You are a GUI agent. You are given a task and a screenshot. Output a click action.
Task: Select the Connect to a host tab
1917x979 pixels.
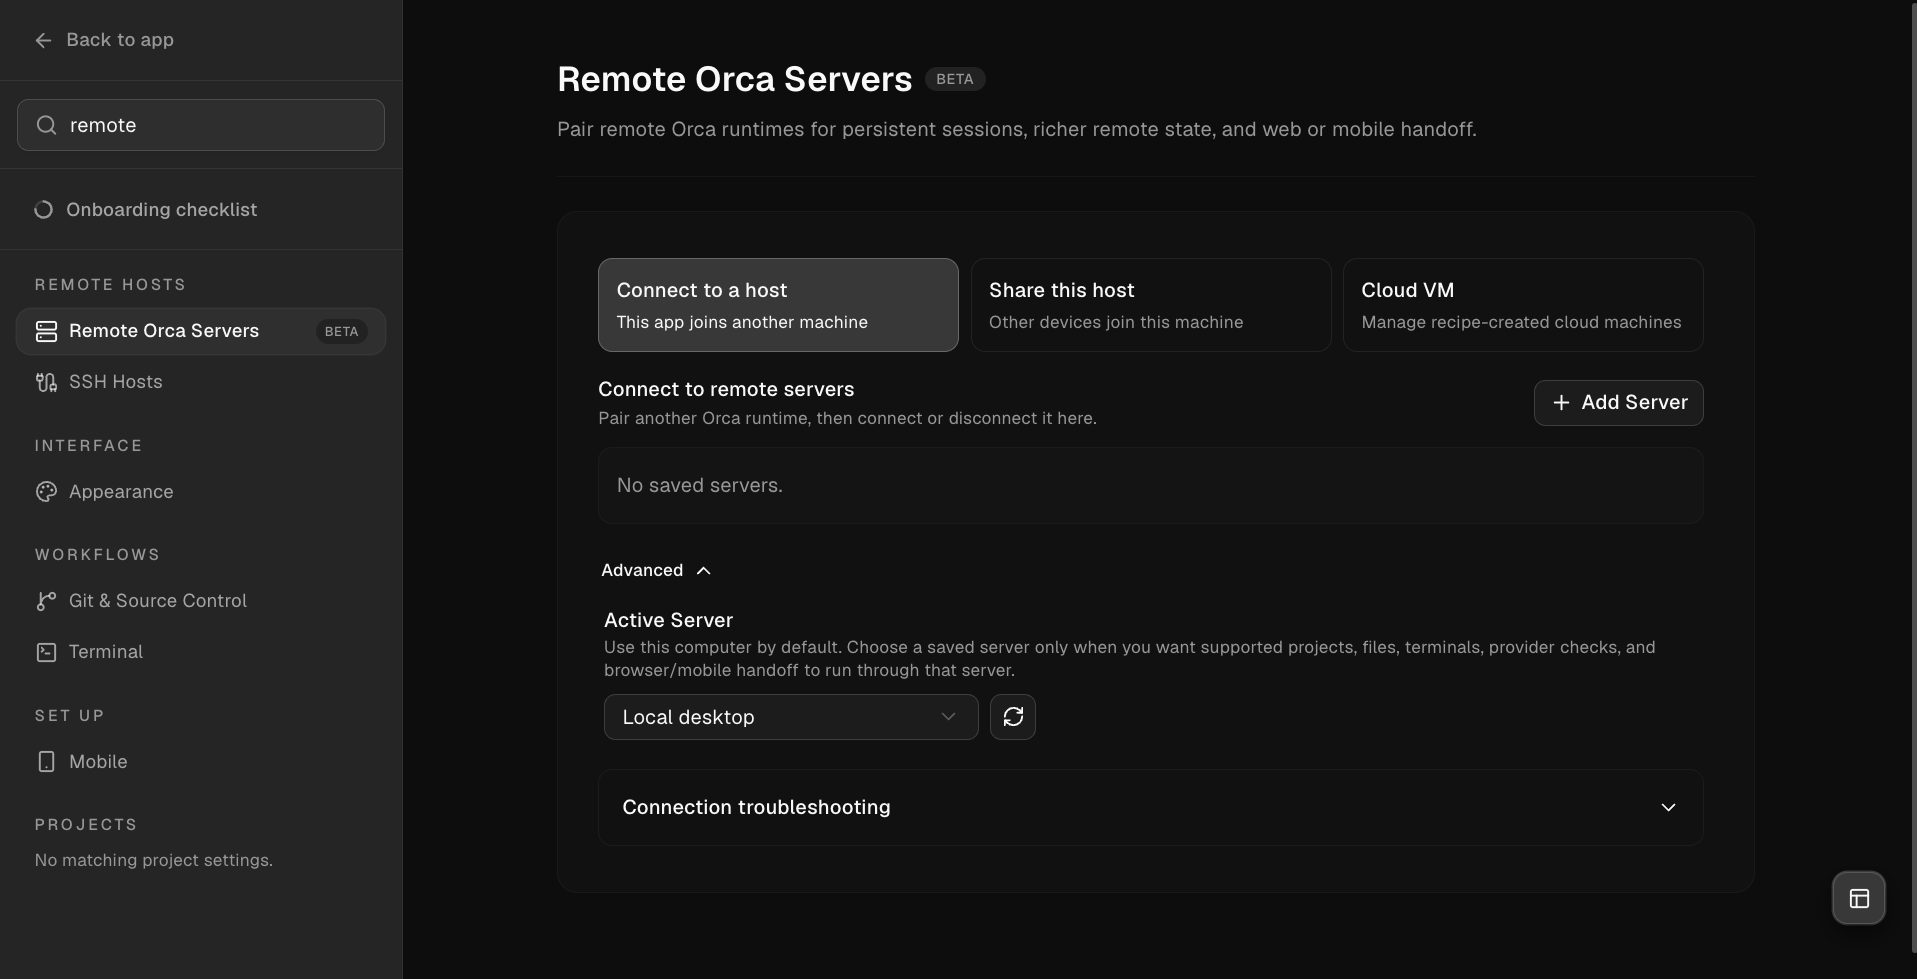(778, 305)
